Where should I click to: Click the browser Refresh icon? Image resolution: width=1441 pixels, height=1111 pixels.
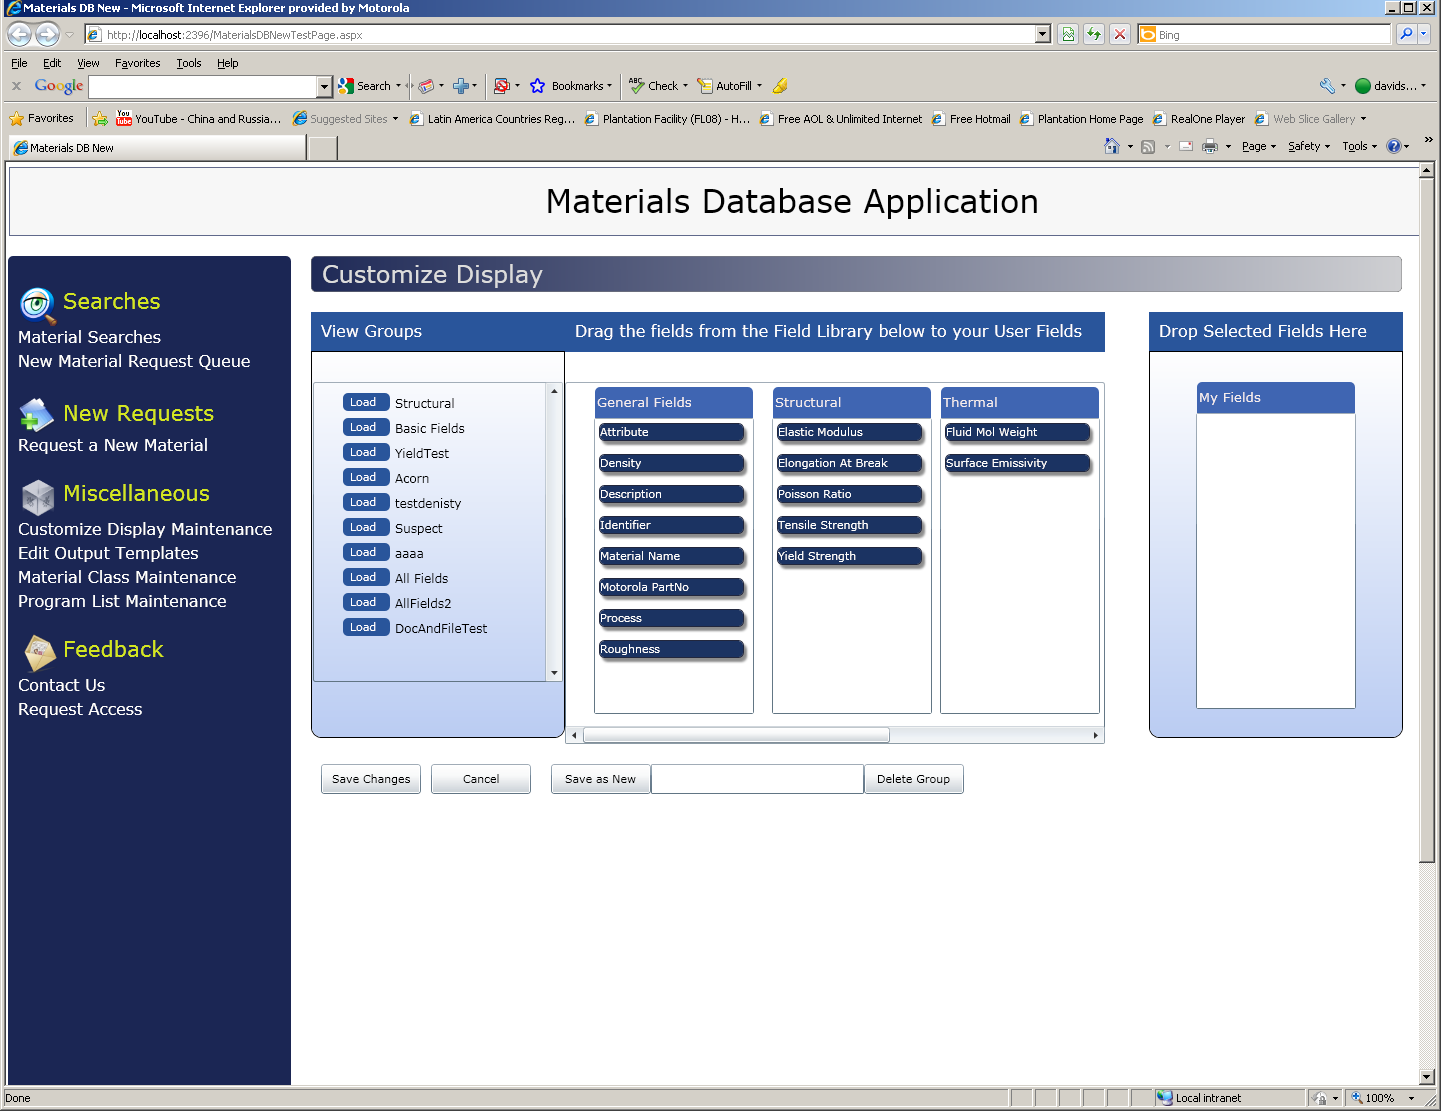[x=1094, y=34]
